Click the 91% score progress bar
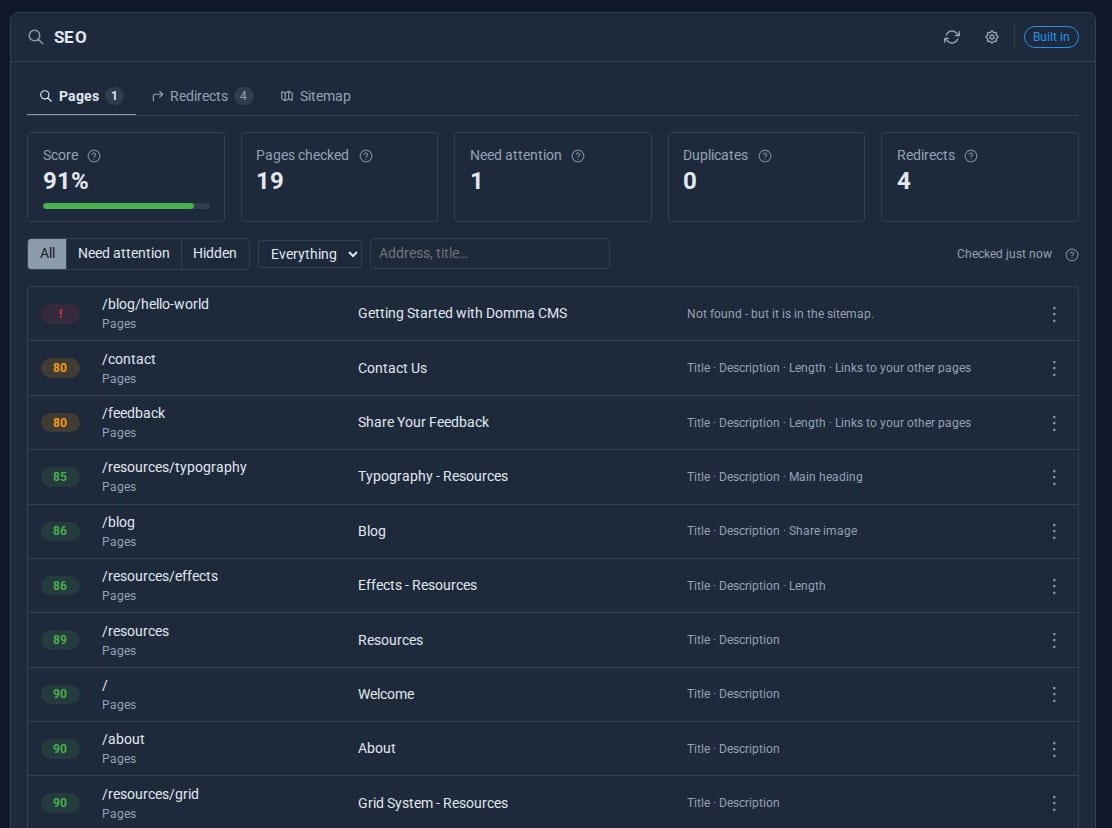 tap(126, 206)
